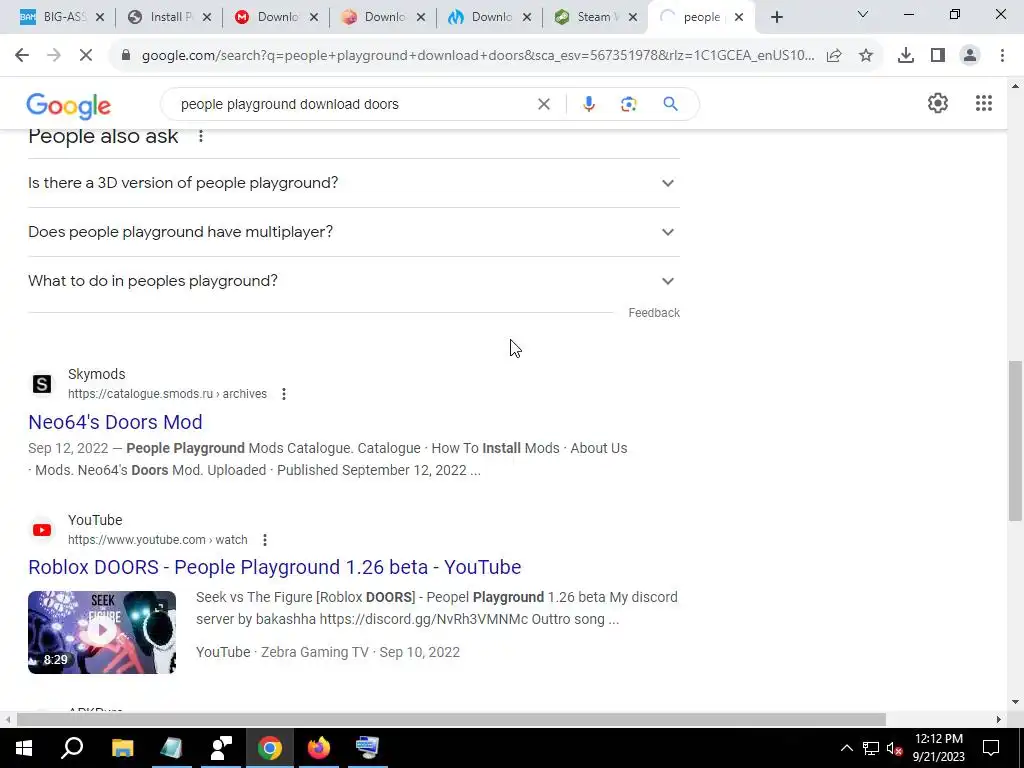
Task: Play the Seek vs Figure video thumbnail
Action: point(102,632)
